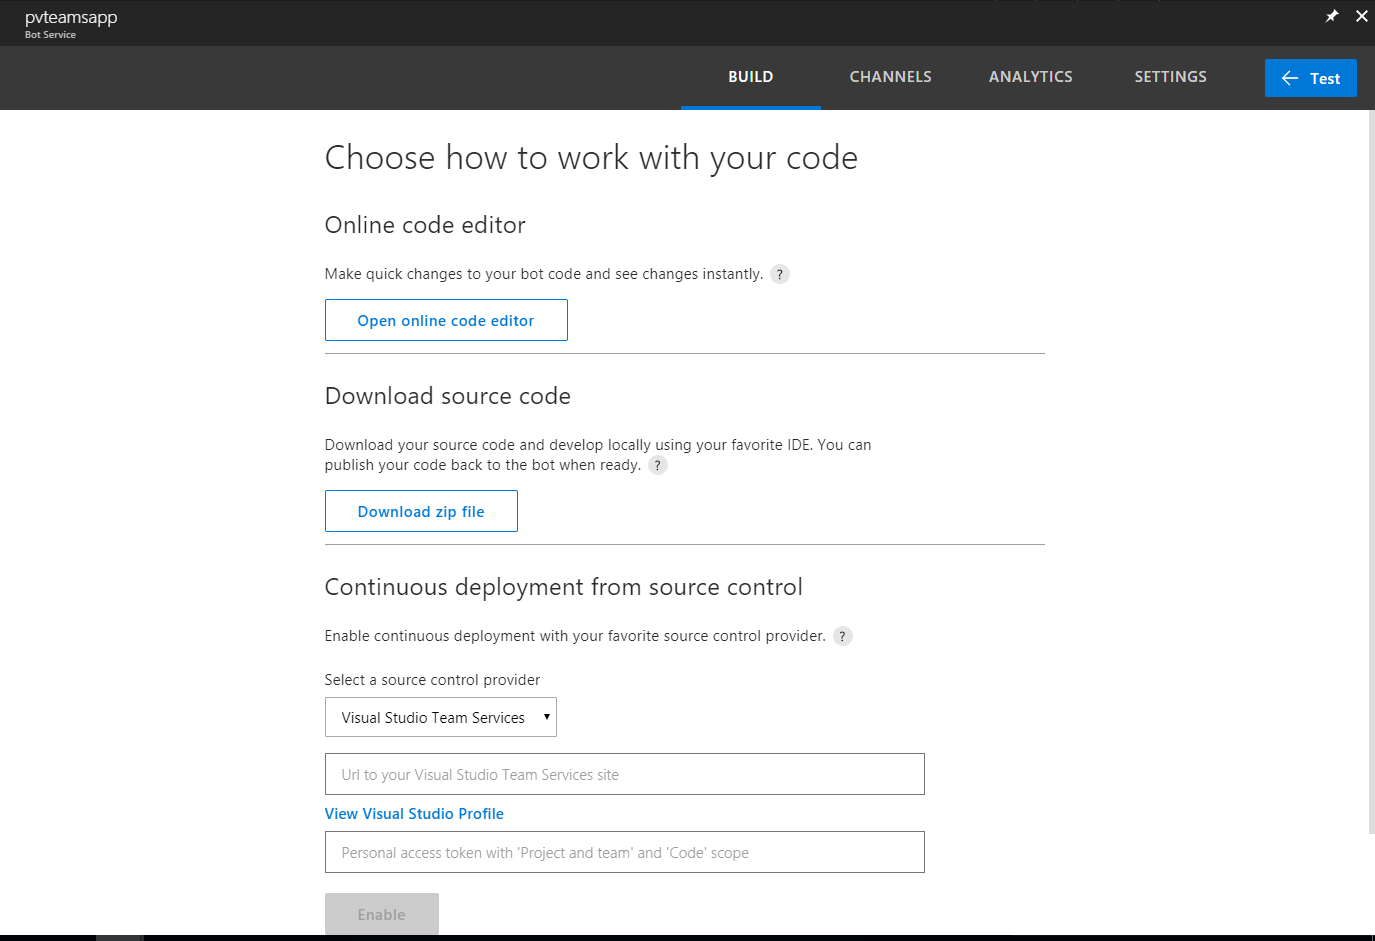Focus the personal access token field

pos(625,852)
